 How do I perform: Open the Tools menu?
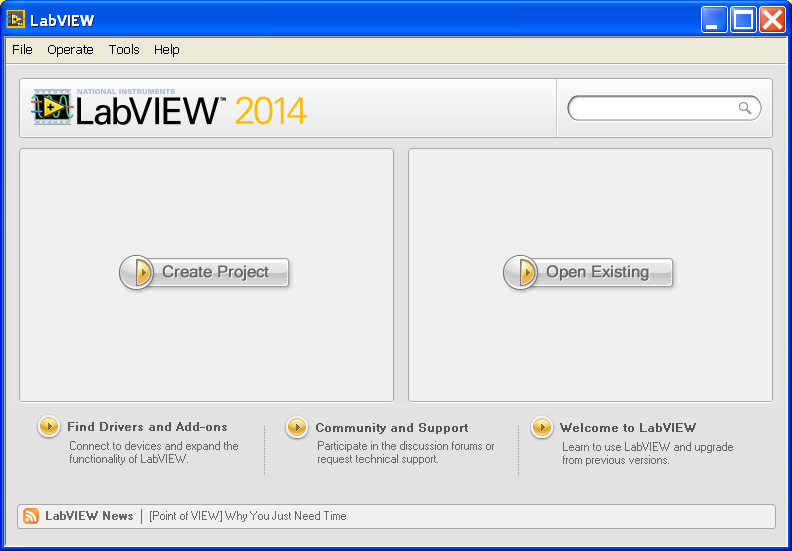[124, 49]
